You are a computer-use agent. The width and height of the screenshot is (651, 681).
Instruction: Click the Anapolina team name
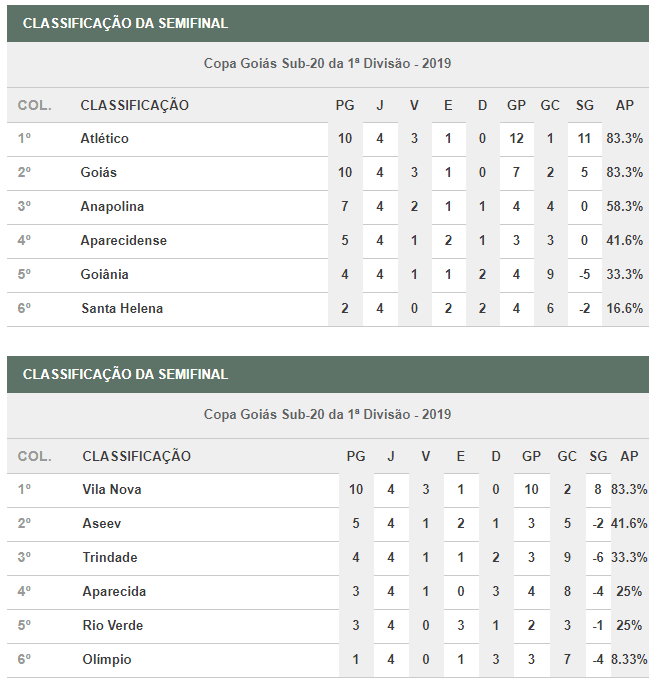[112, 207]
